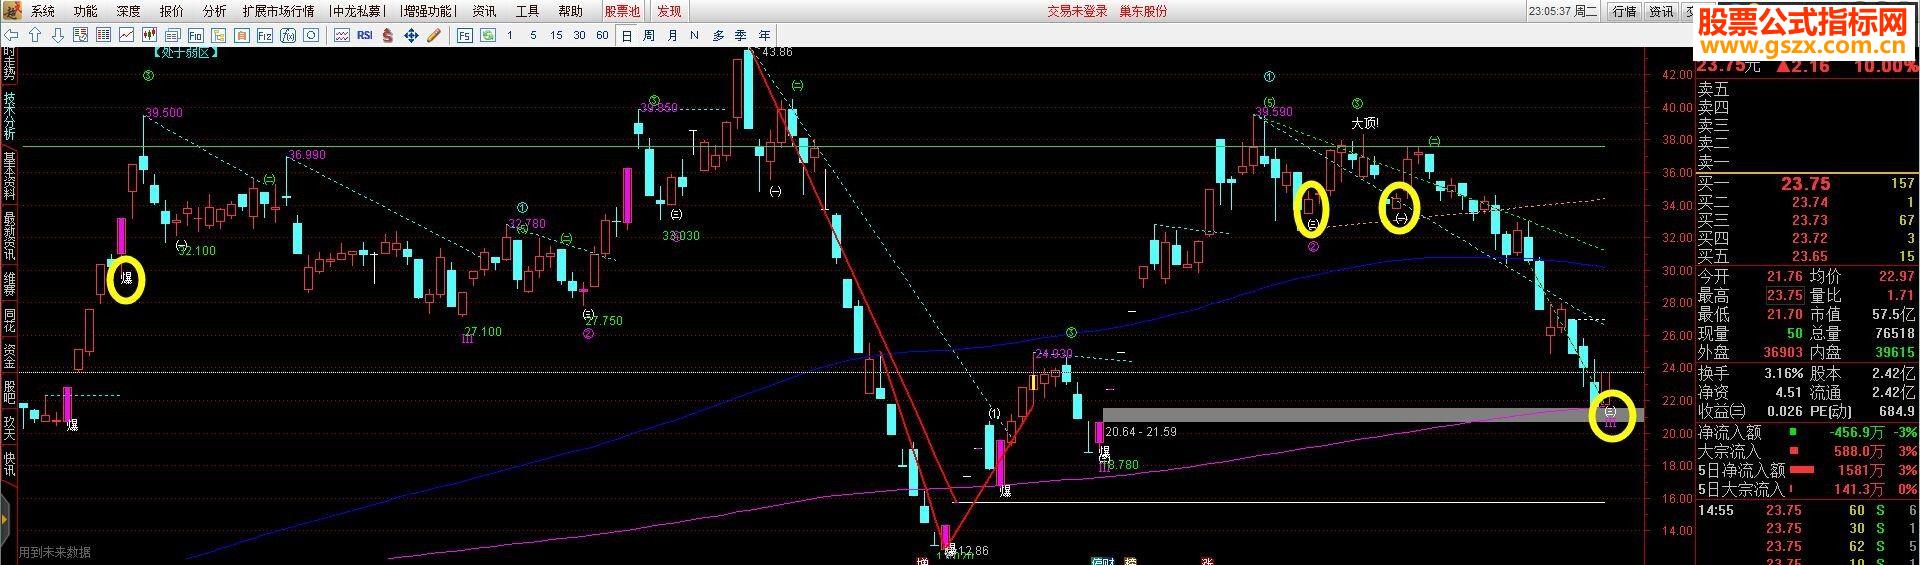Switch to the intraday line chart icon
This screenshot has width=1920, height=565.
tap(126, 35)
